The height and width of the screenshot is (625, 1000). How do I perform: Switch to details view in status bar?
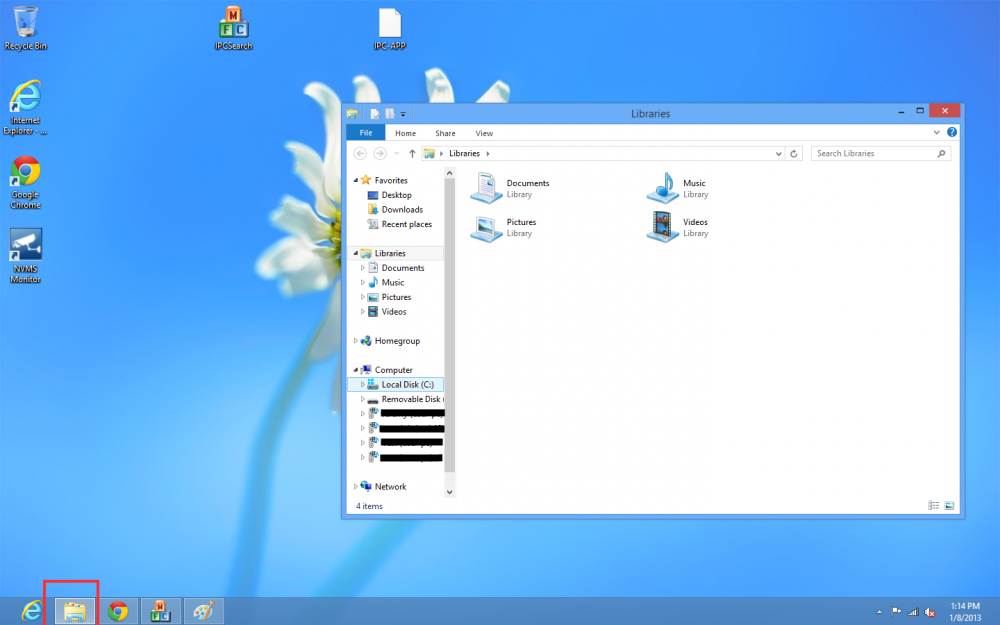(x=933, y=505)
